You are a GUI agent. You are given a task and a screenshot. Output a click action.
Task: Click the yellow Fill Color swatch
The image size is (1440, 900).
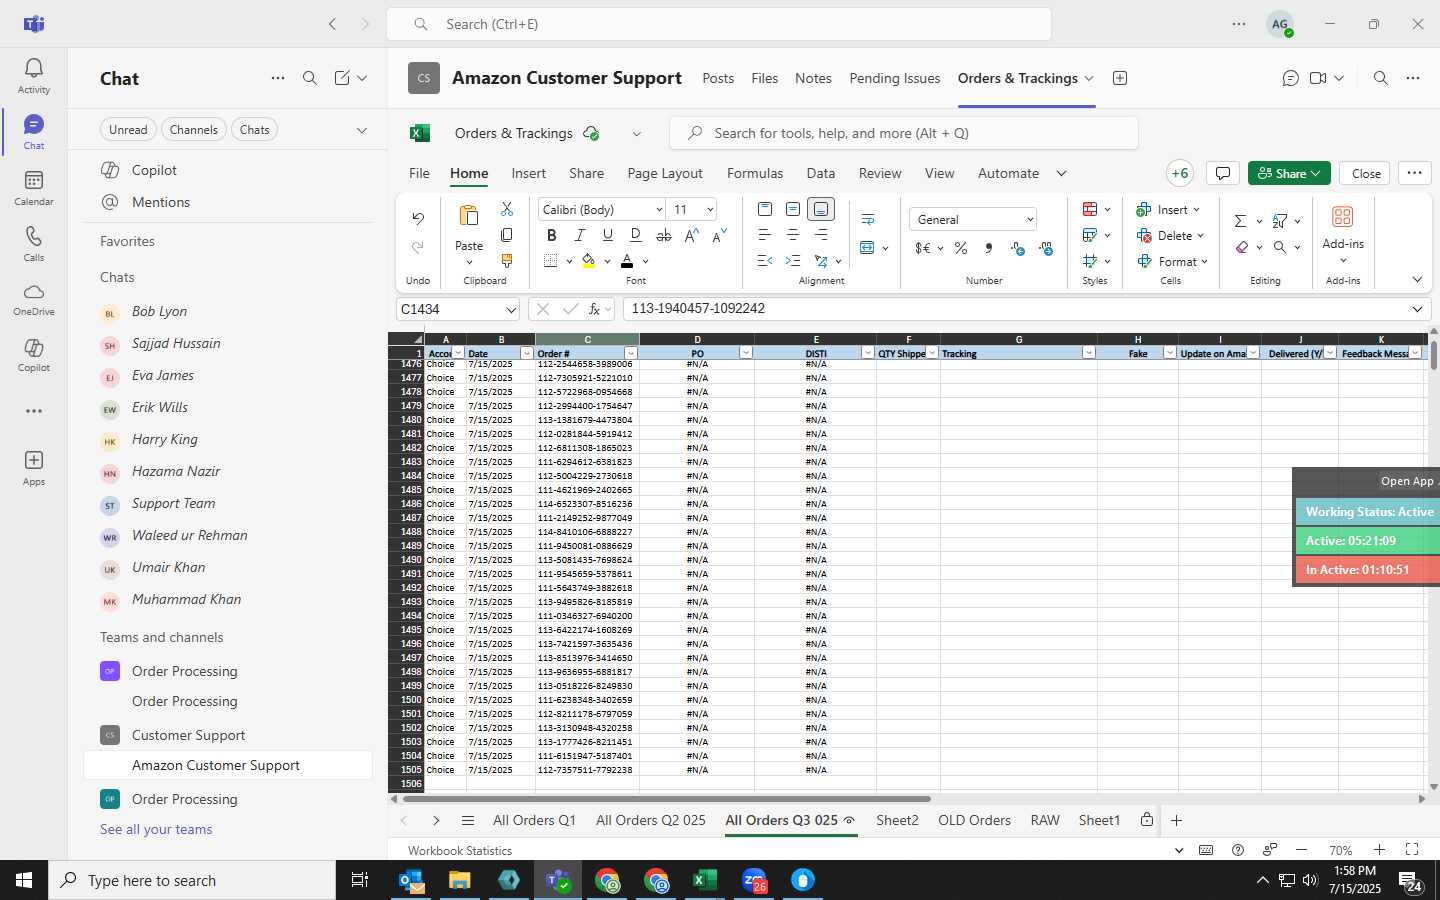click(588, 261)
